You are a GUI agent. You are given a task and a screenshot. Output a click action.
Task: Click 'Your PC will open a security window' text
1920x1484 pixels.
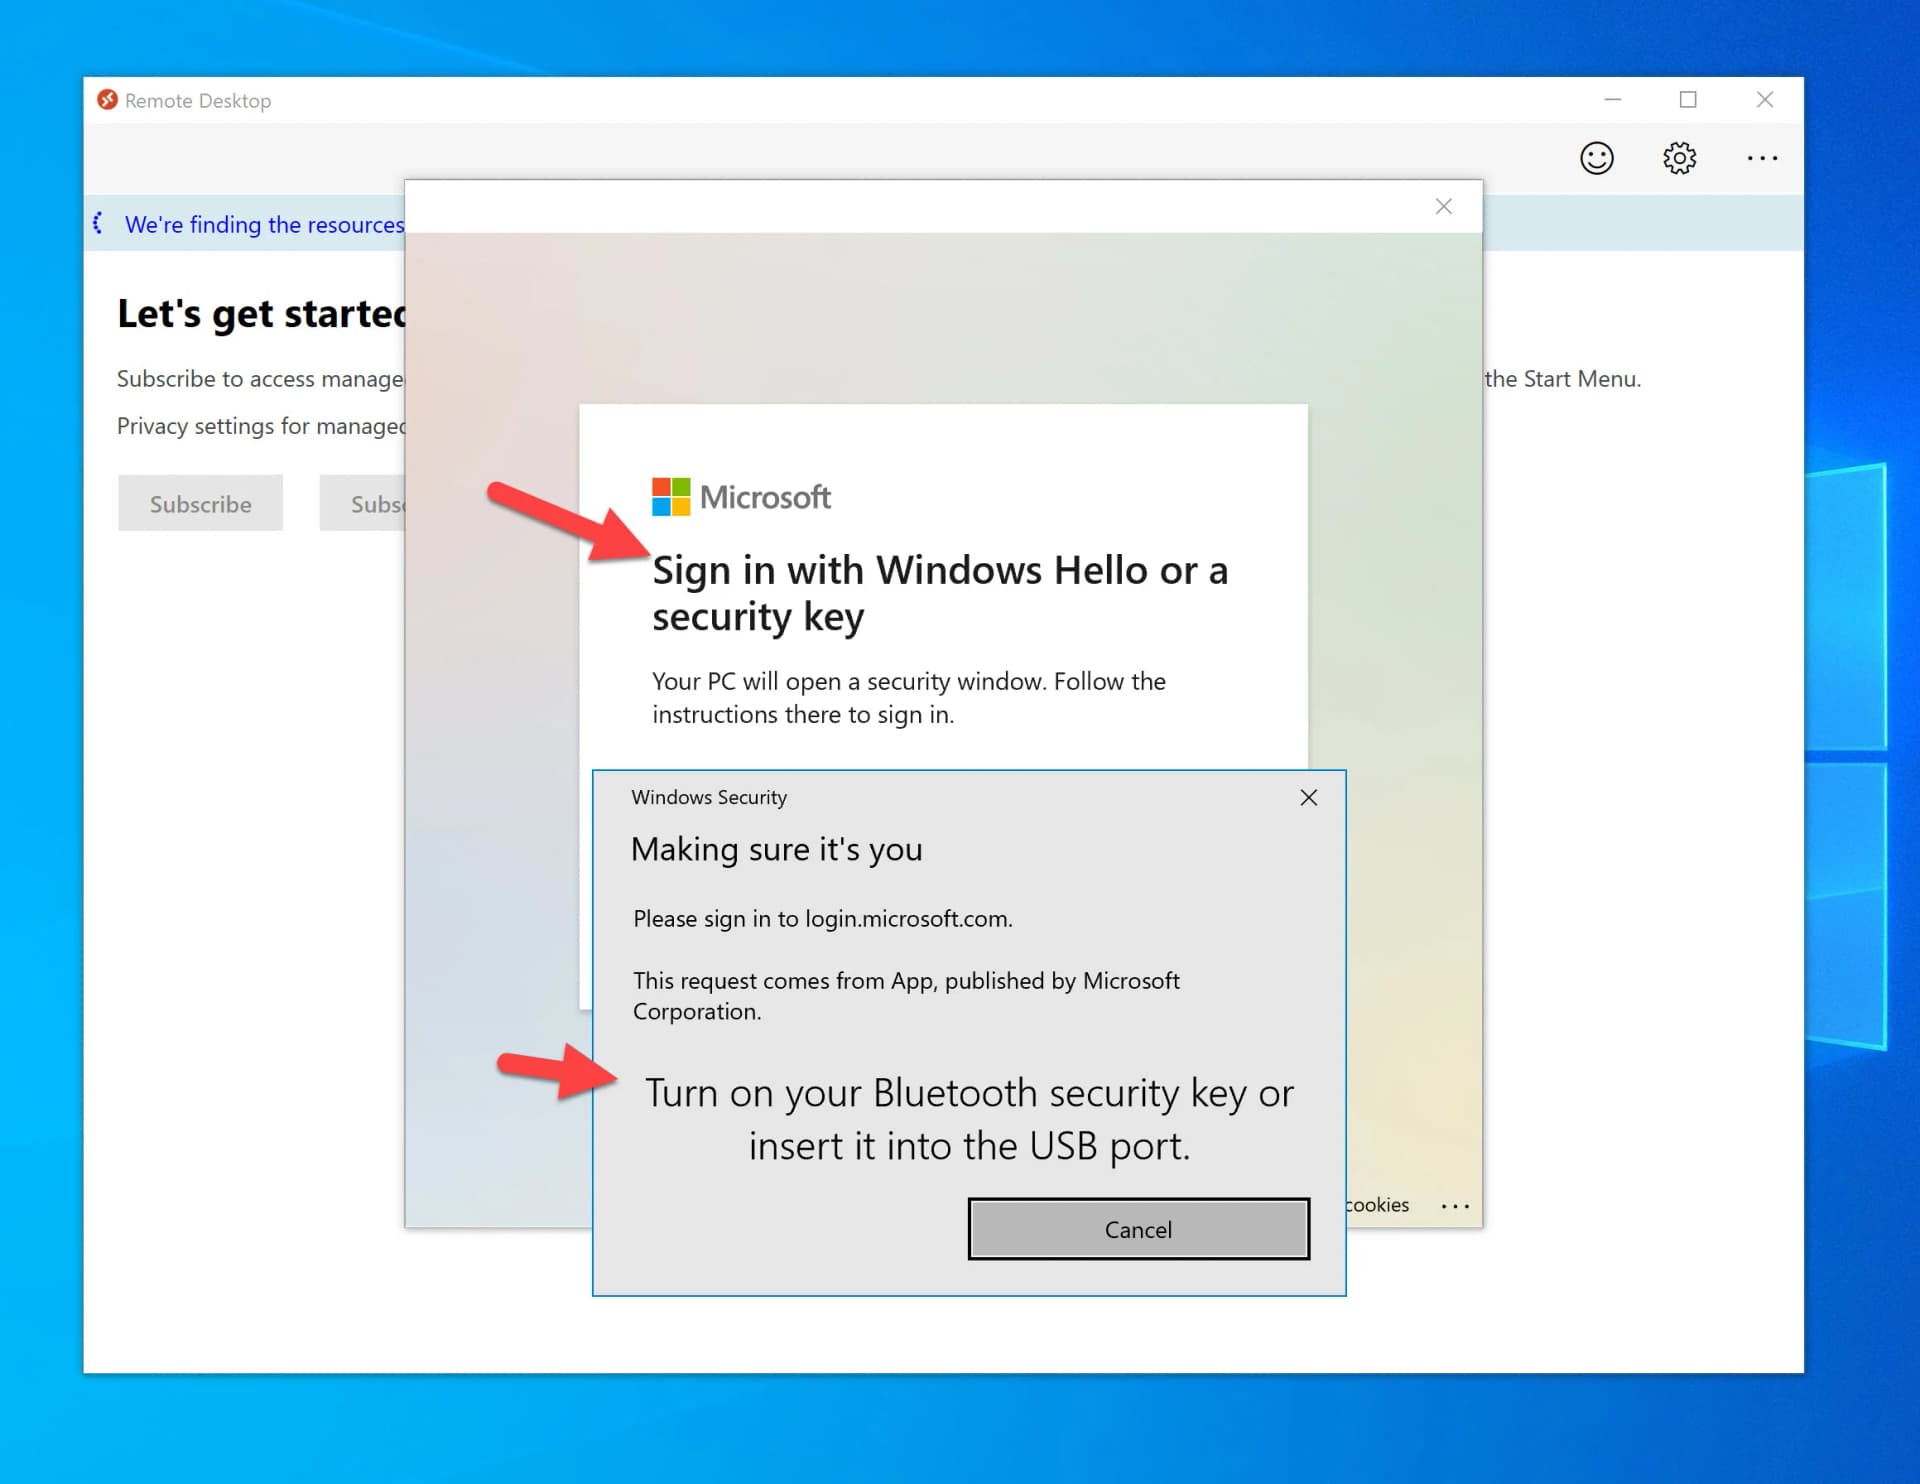tap(909, 697)
